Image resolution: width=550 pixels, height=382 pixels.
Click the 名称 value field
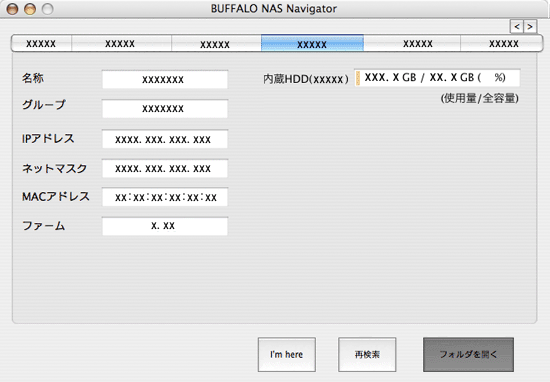pos(165,79)
